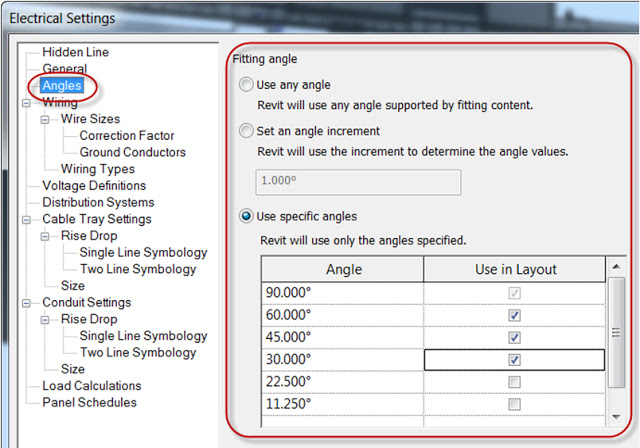Select Rise Drop label under Conduit Settings

[89, 319]
